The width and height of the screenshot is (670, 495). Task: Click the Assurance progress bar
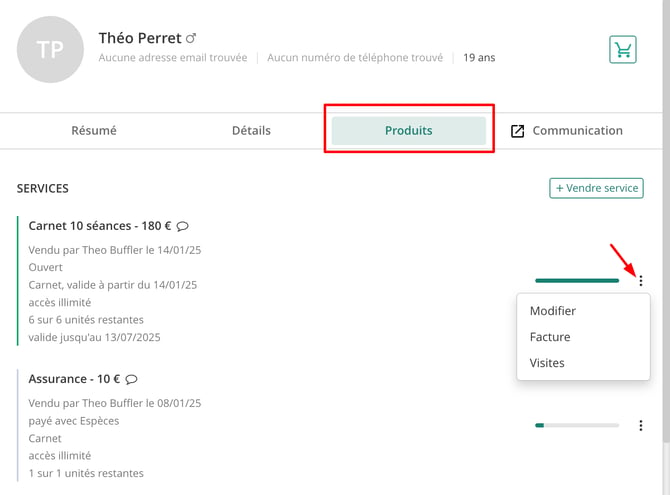tap(577, 425)
